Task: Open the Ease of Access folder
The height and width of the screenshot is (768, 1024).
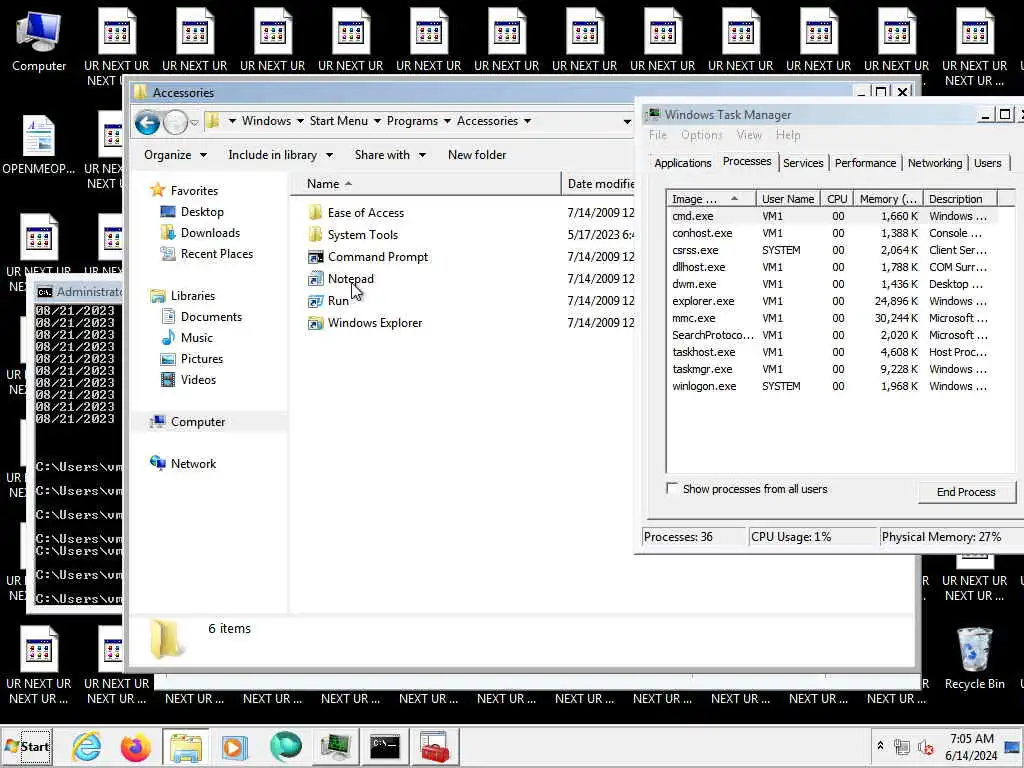Action: [x=356, y=213]
